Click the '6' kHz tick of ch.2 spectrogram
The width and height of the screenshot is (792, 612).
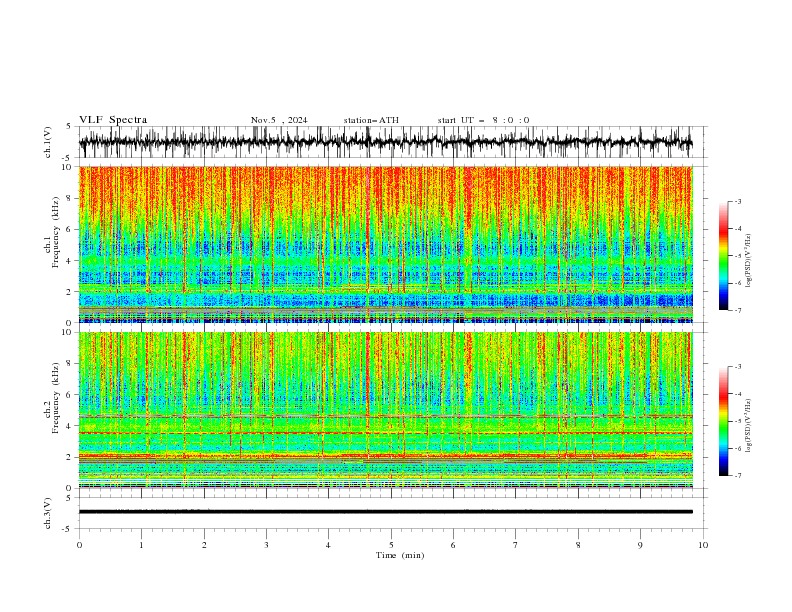pos(70,394)
